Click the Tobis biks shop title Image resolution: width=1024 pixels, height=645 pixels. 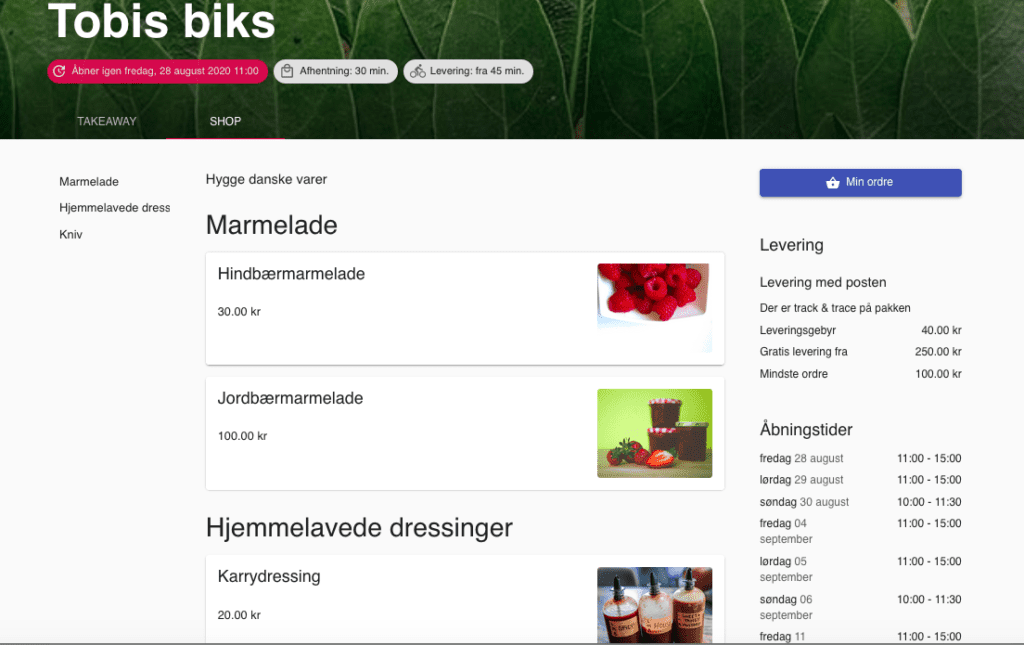pos(161,22)
